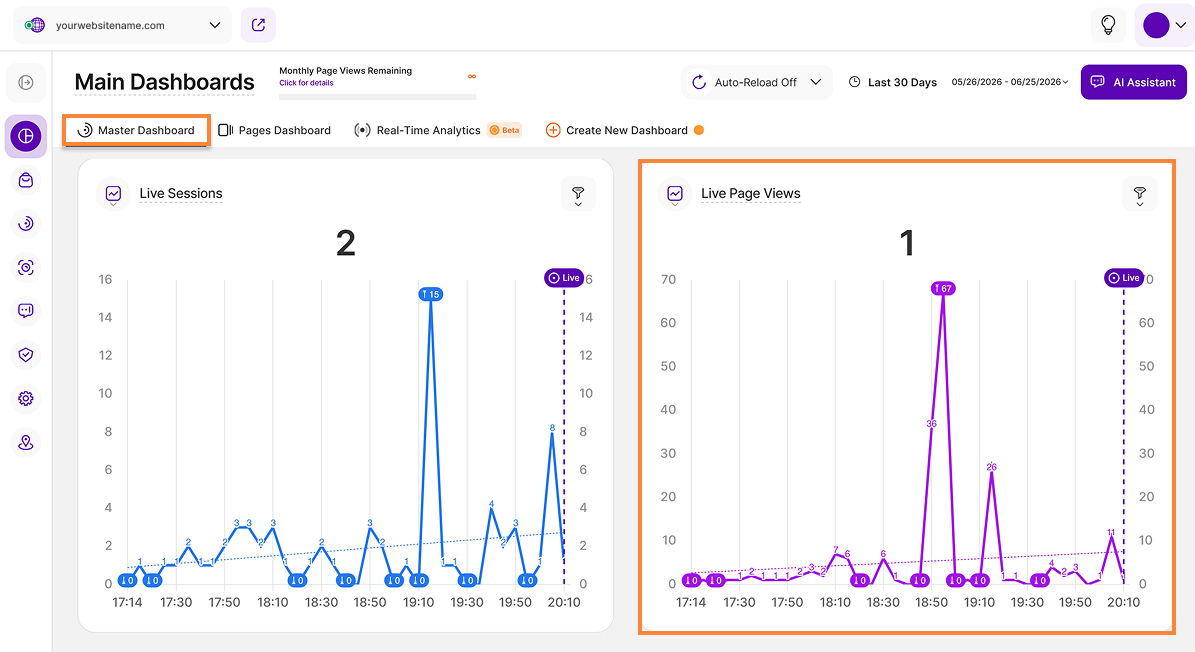Open the AI Assistant
Image resolution: width=1195 pixels, height=652 pixels.
[x=1133, y=82]
